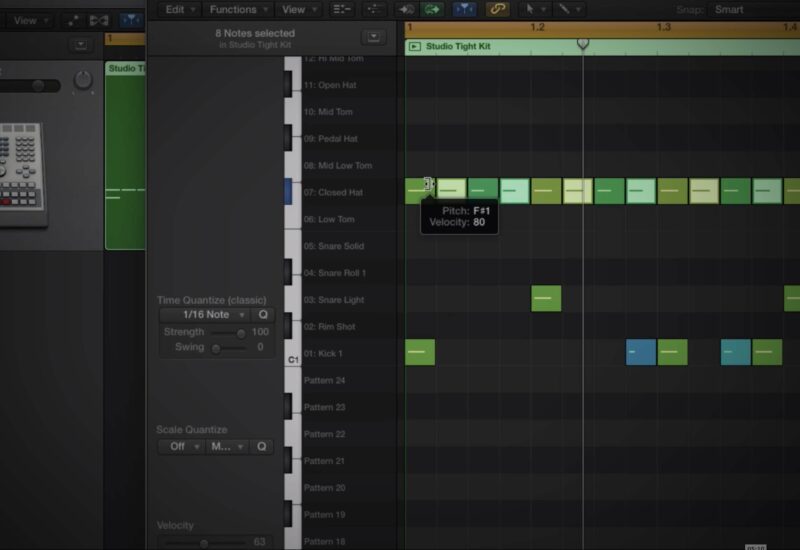Open the piano roll View menu

click(x=299, y=9)
